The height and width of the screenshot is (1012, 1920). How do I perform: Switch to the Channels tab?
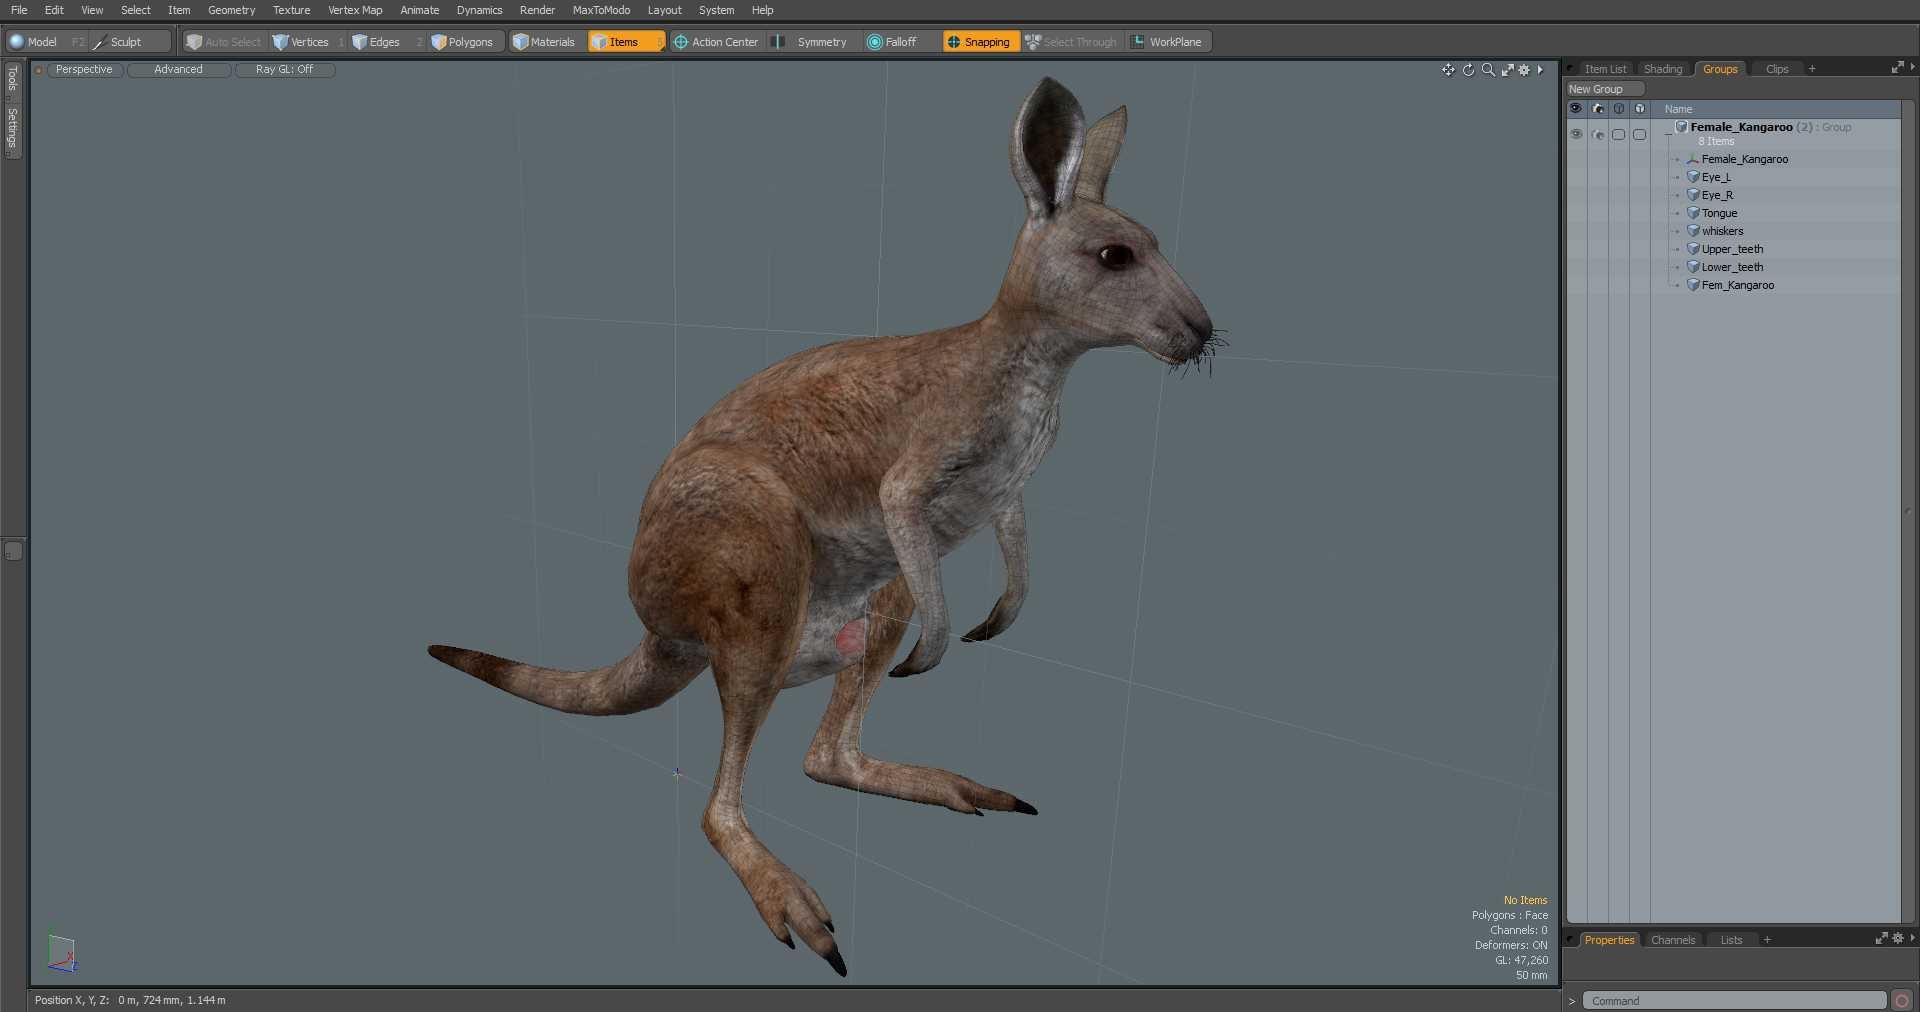1673,940
